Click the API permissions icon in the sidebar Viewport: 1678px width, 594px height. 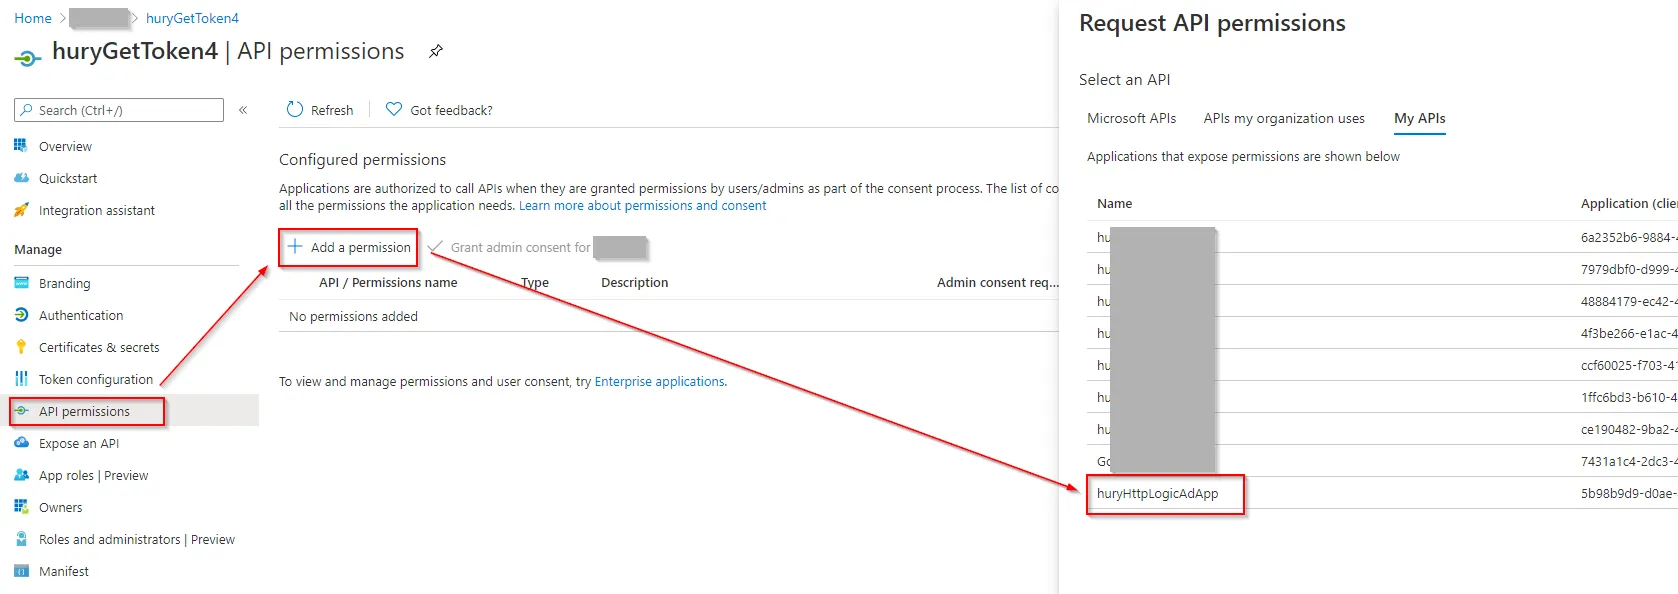21,411
